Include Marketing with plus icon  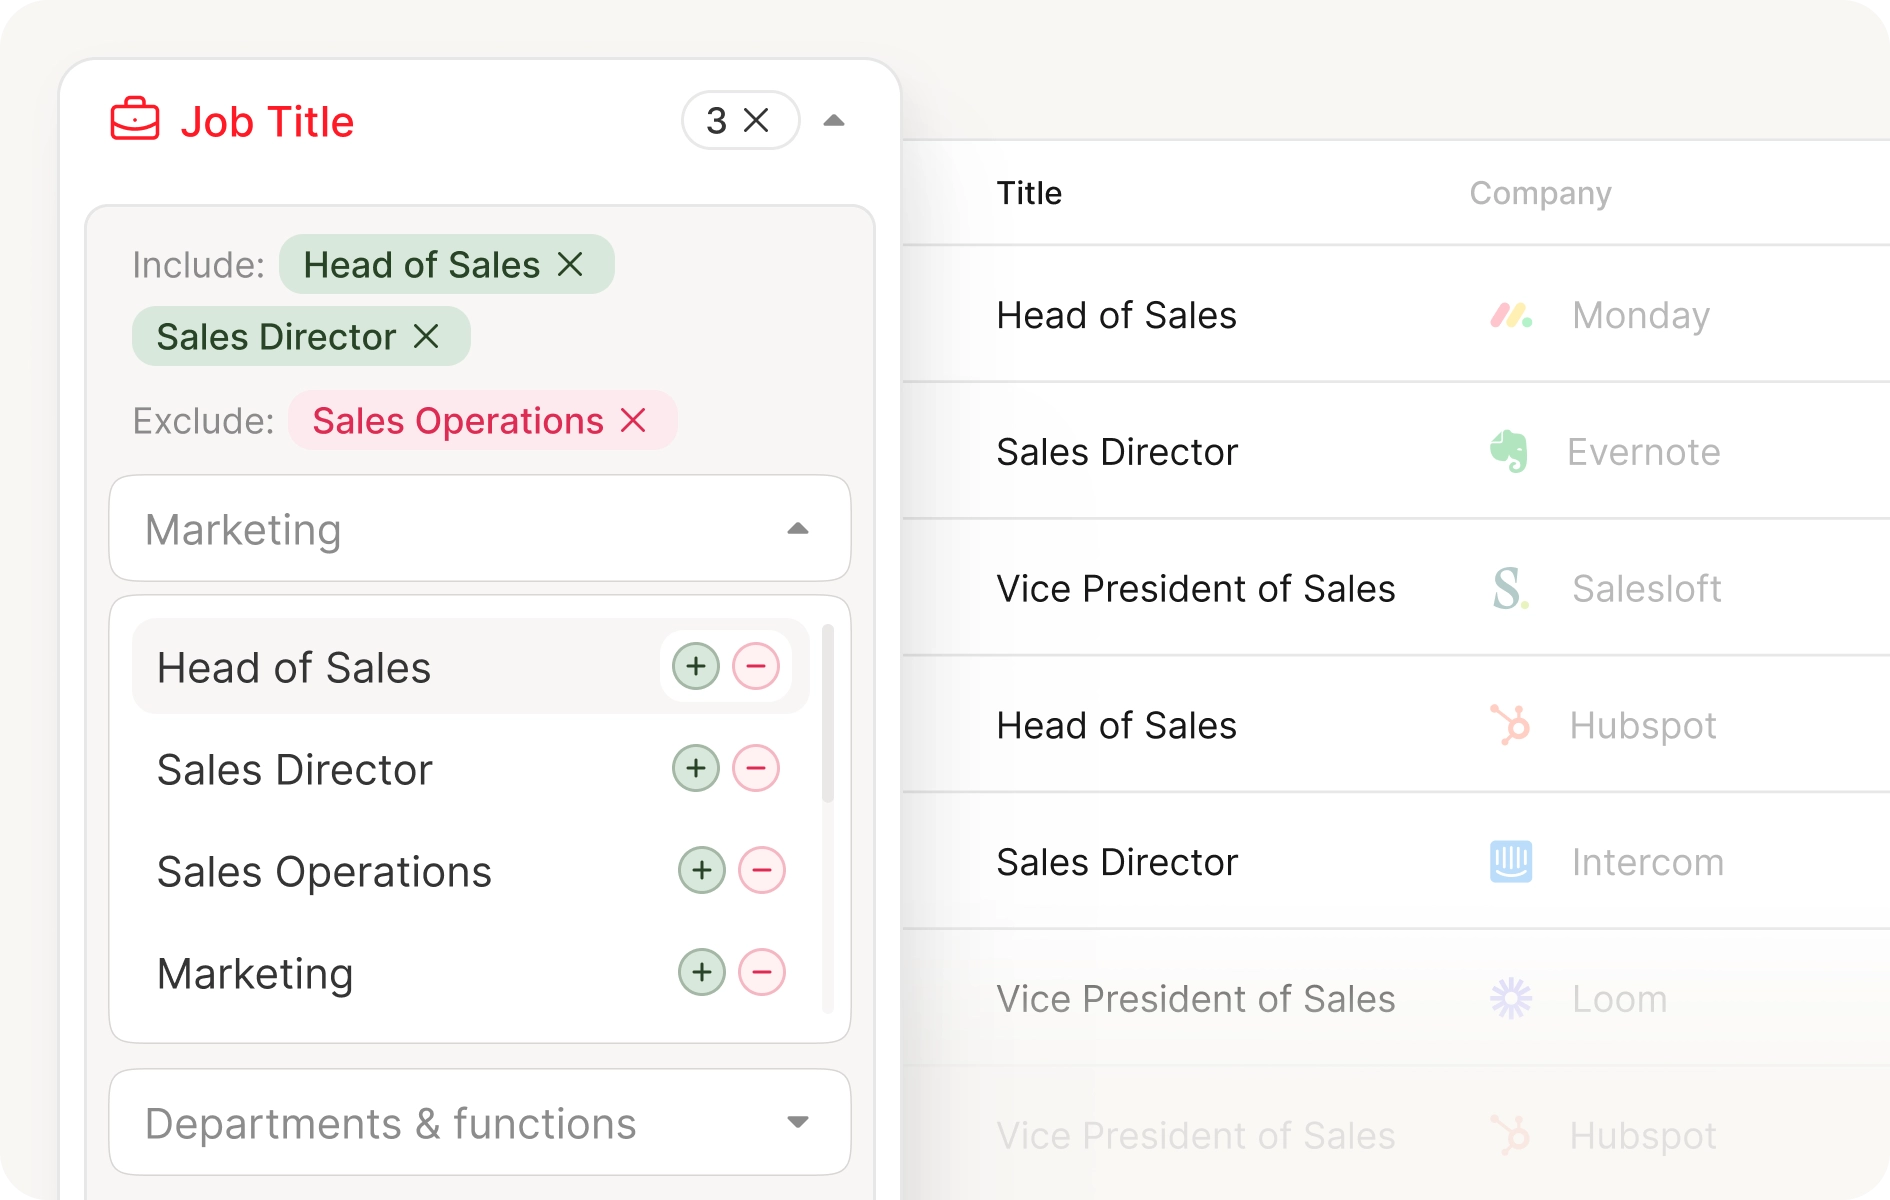[702, 973]
